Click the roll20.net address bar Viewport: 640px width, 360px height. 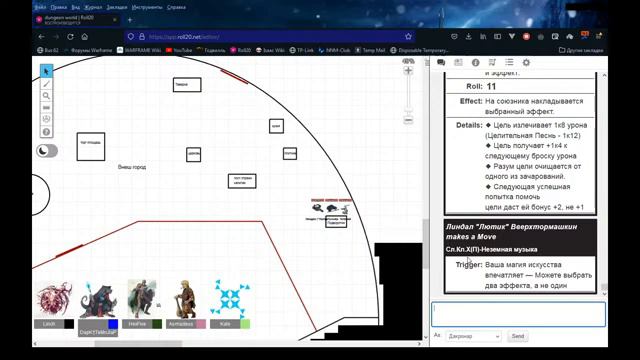[269, 37]
